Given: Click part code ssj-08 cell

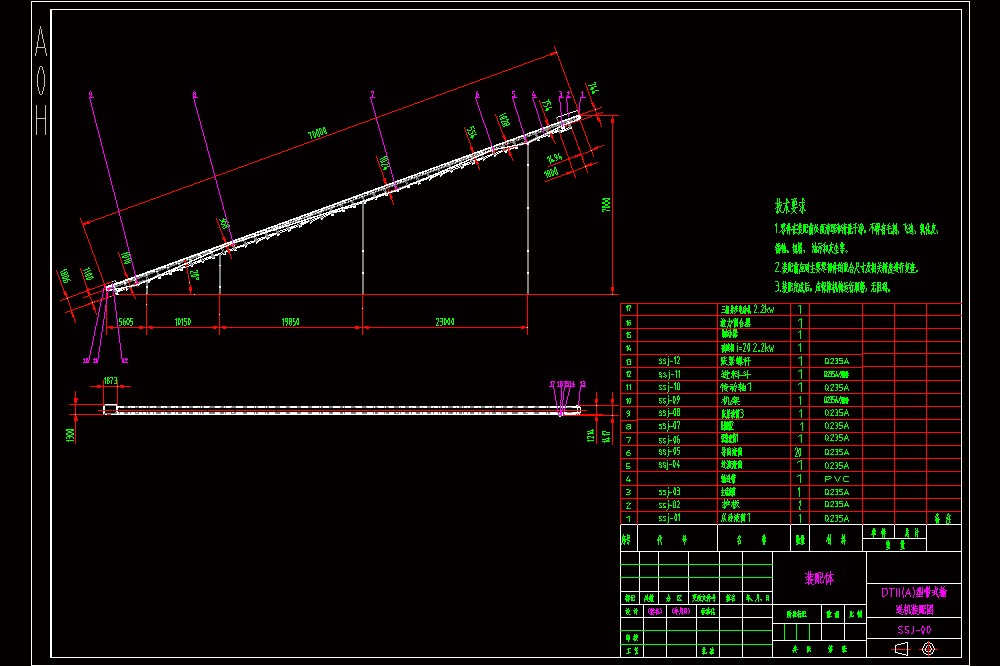Looking at the screenshot, I should [669, 413].
